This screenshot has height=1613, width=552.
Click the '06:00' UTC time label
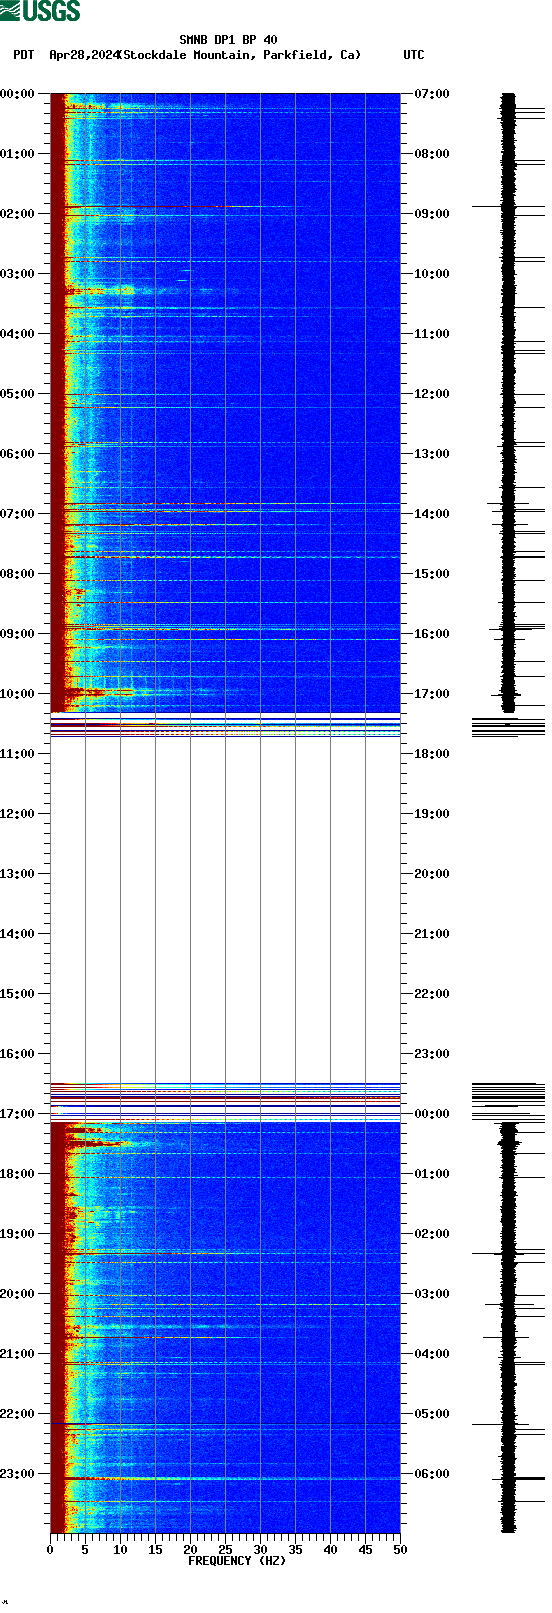[432, 1473]
